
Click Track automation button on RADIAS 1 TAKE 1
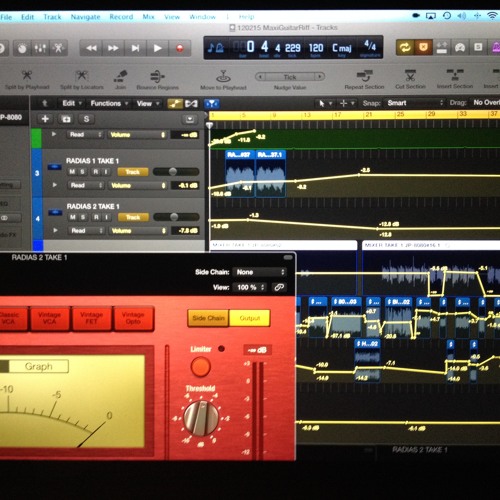click(133, 172)
